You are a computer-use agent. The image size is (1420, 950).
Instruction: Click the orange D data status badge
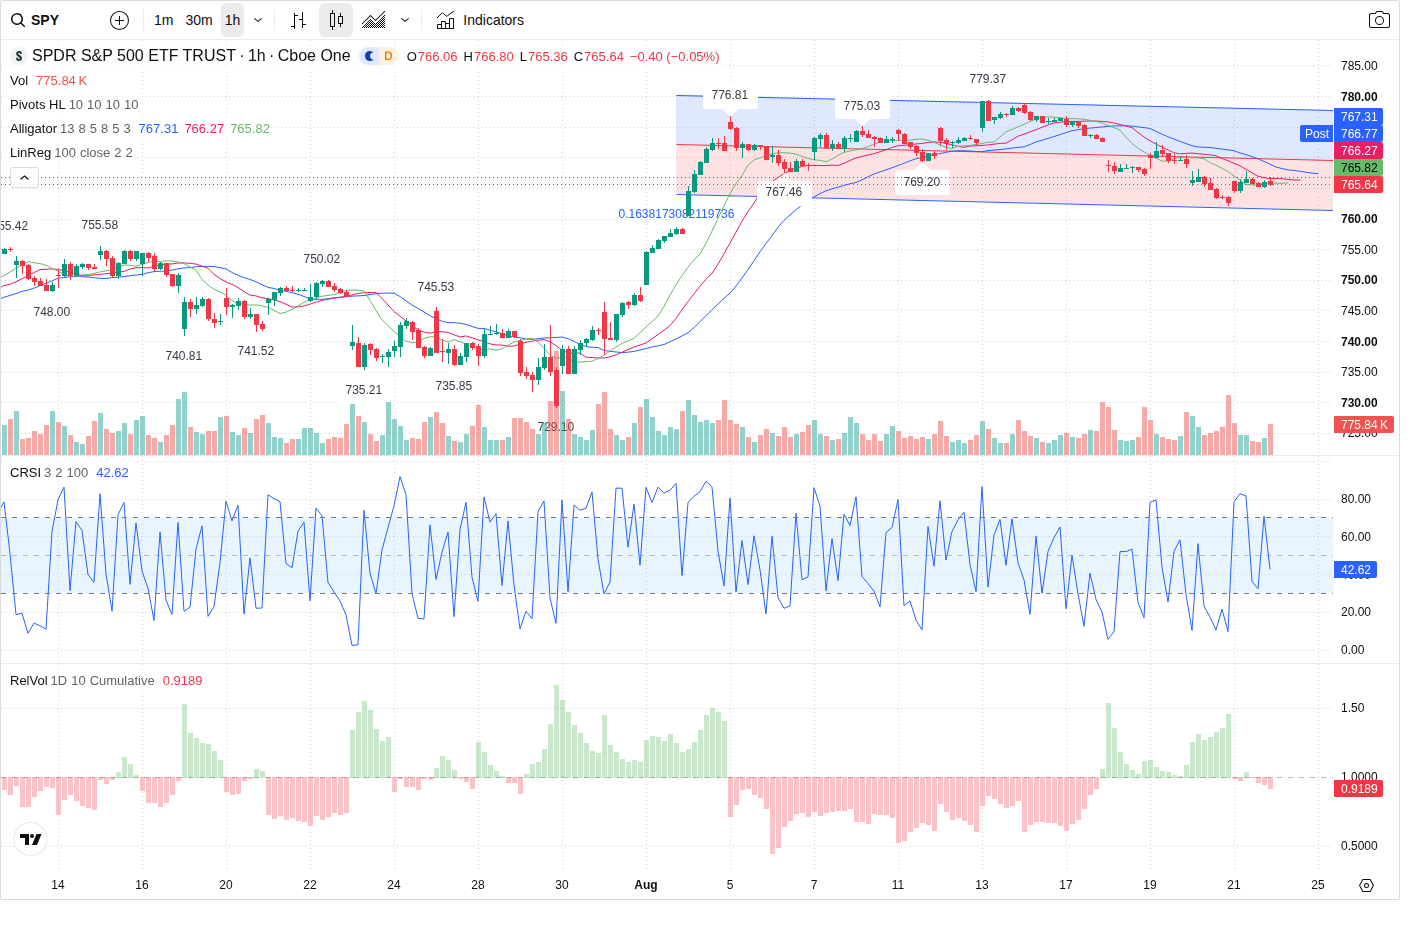pos(388,56)
